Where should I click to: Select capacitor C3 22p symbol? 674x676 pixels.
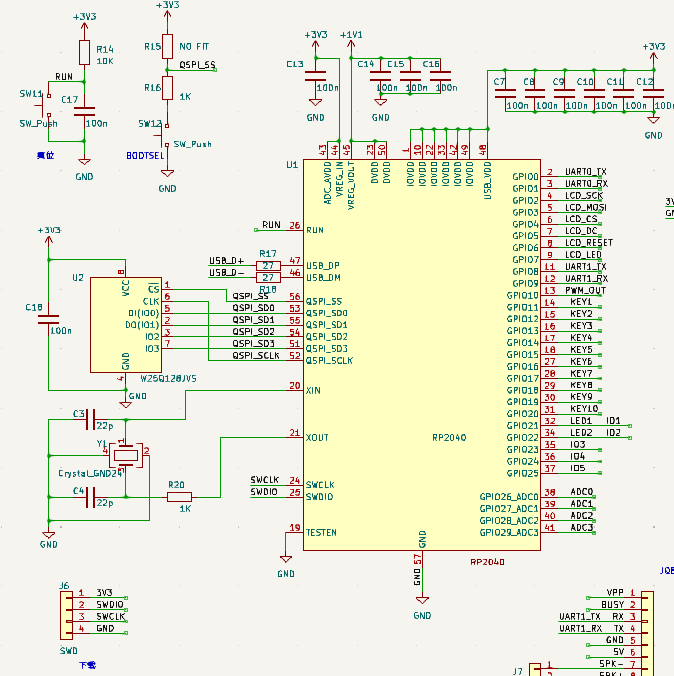point(91,419)
